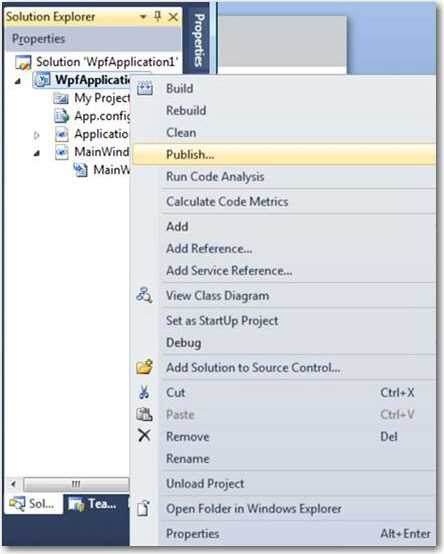This screenshot has width=444, height=554.
Task: Collapse the WpfApplication project node
Action: point(17,82)
